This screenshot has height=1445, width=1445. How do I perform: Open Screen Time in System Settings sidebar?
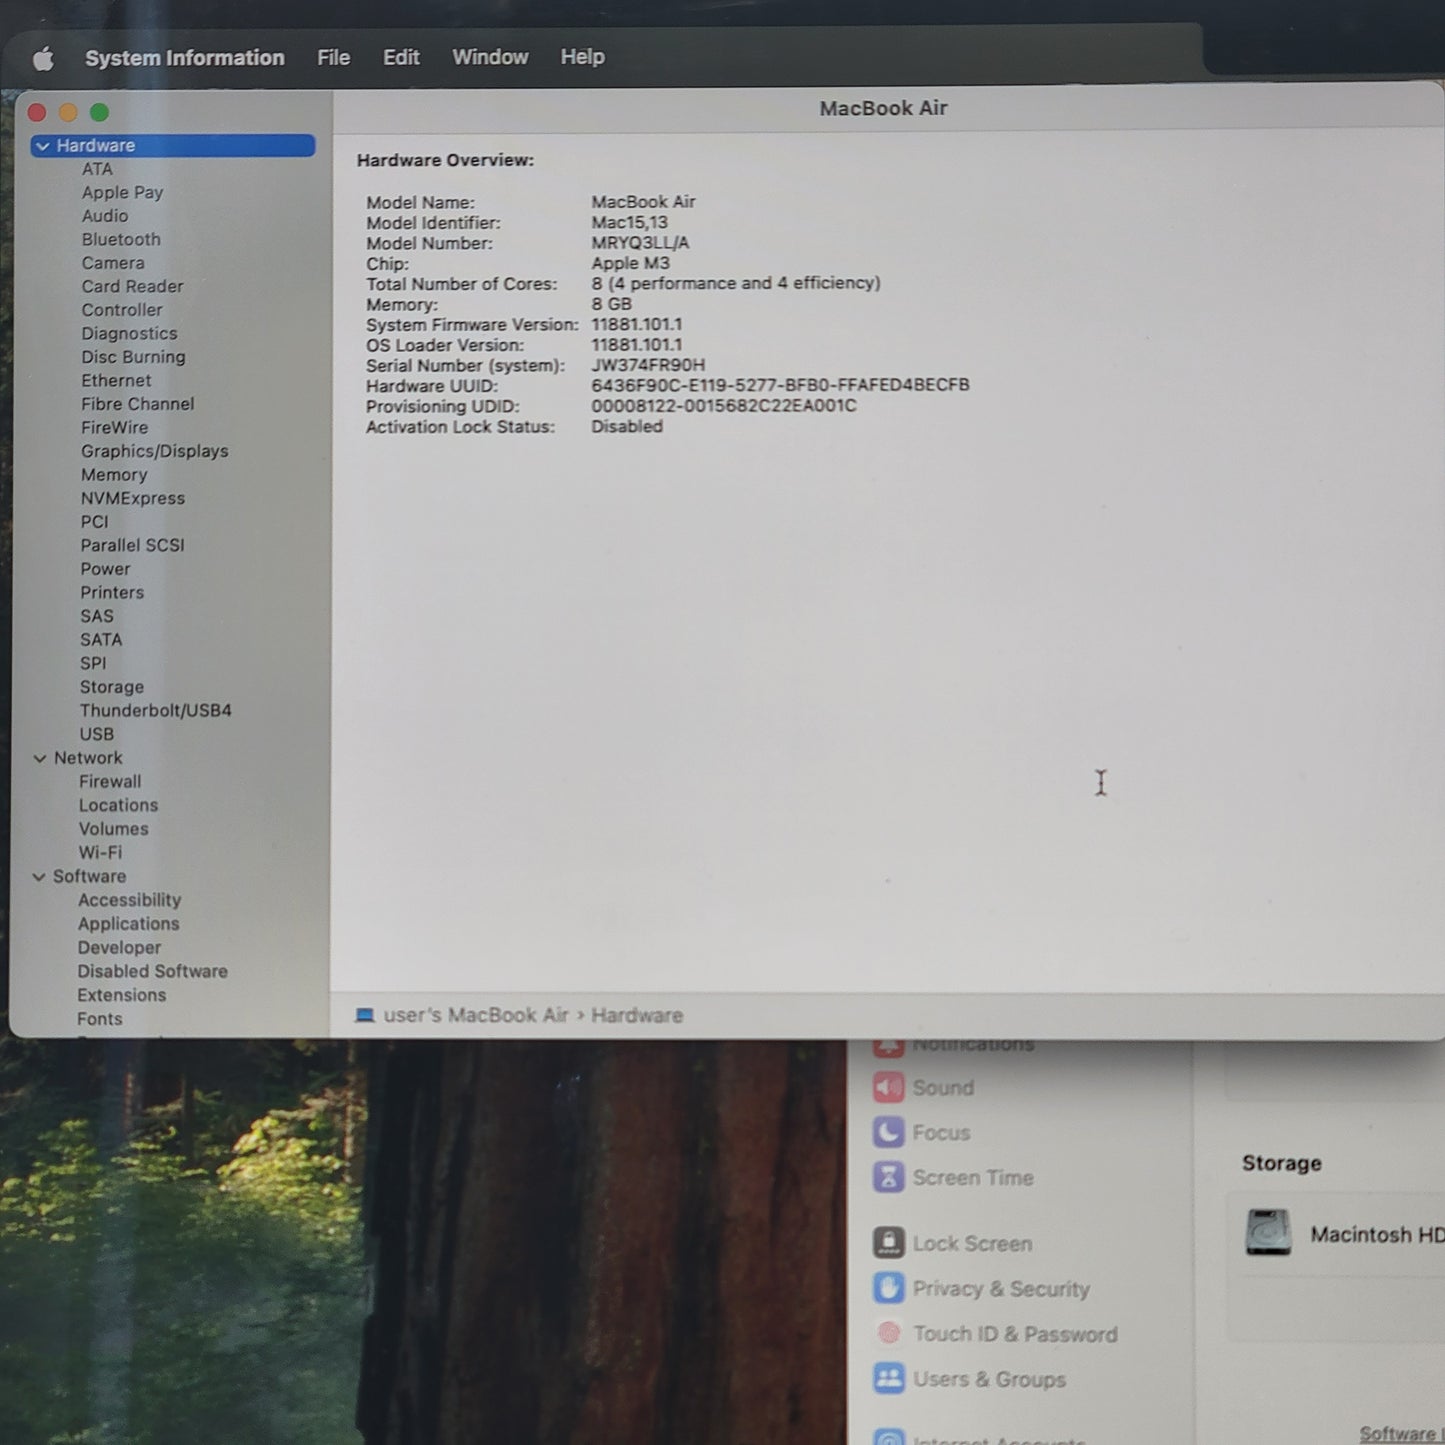(954, 1178)
